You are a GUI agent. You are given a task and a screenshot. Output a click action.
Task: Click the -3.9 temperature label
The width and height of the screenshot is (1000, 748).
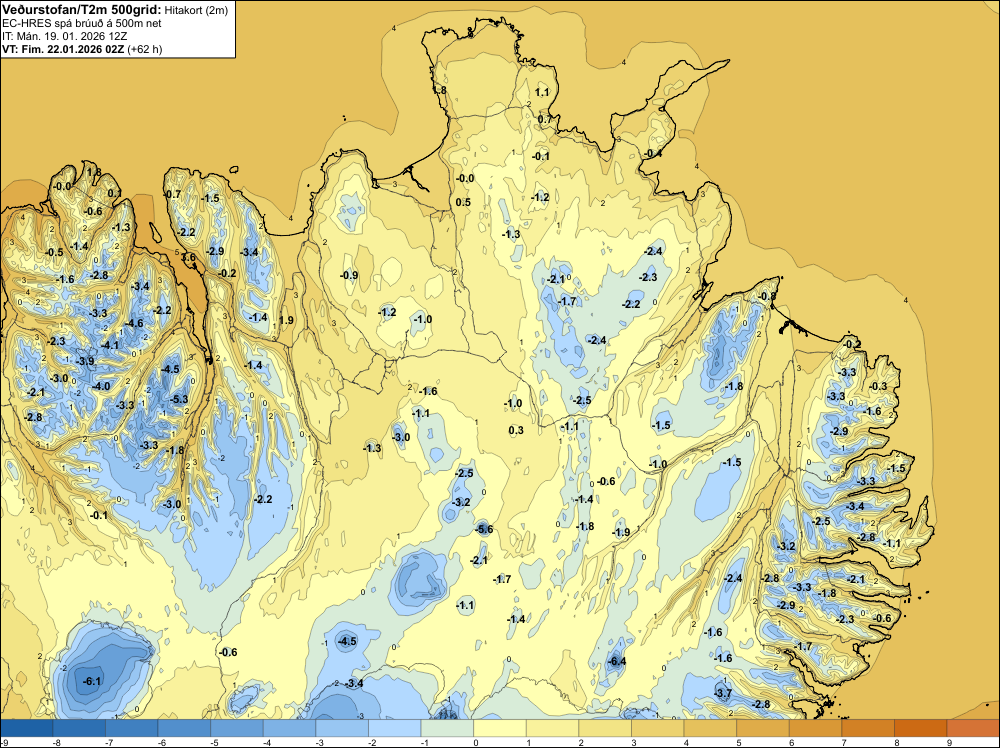point(85,361)
